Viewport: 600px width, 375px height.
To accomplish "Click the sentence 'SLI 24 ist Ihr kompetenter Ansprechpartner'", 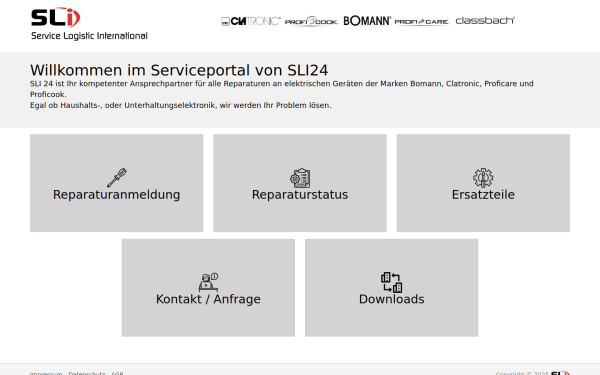I will pos(282,89).
